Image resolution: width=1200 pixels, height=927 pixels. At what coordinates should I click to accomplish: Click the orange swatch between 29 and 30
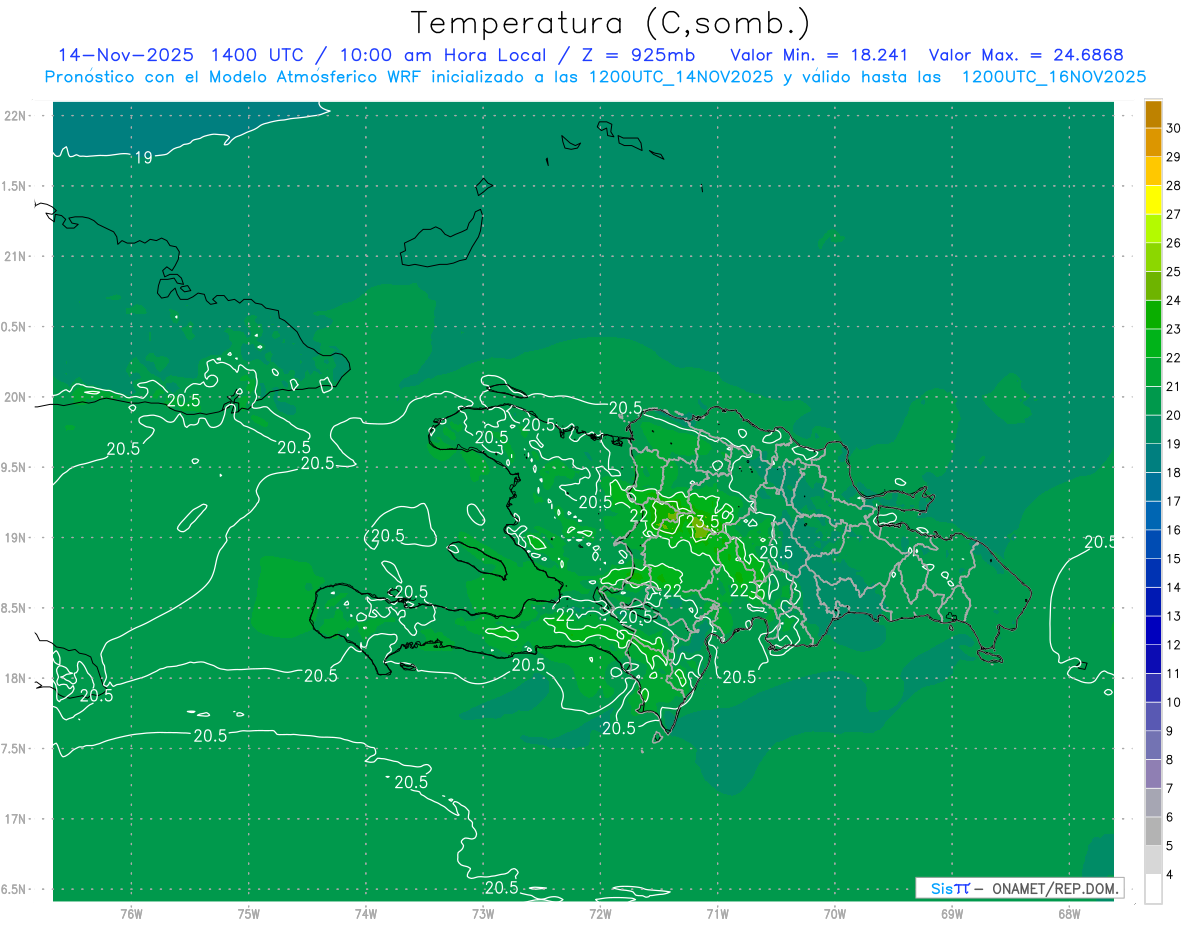click(1153, 143)
